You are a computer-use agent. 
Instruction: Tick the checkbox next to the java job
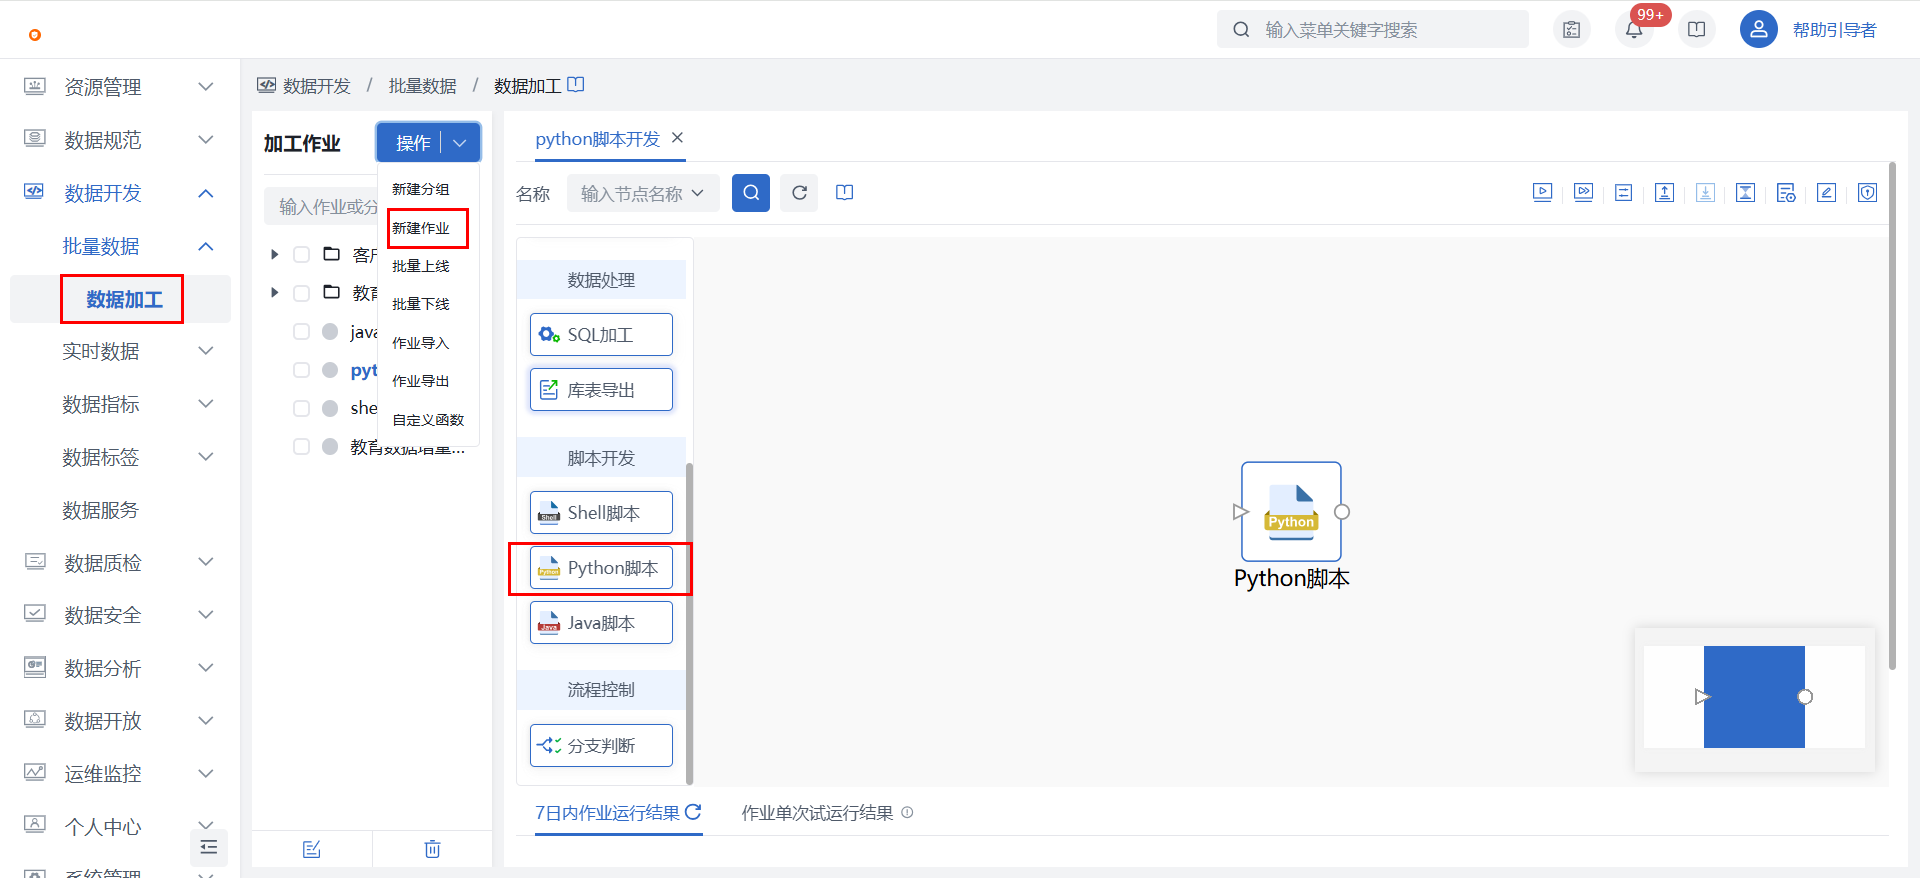tap(301, 332)
